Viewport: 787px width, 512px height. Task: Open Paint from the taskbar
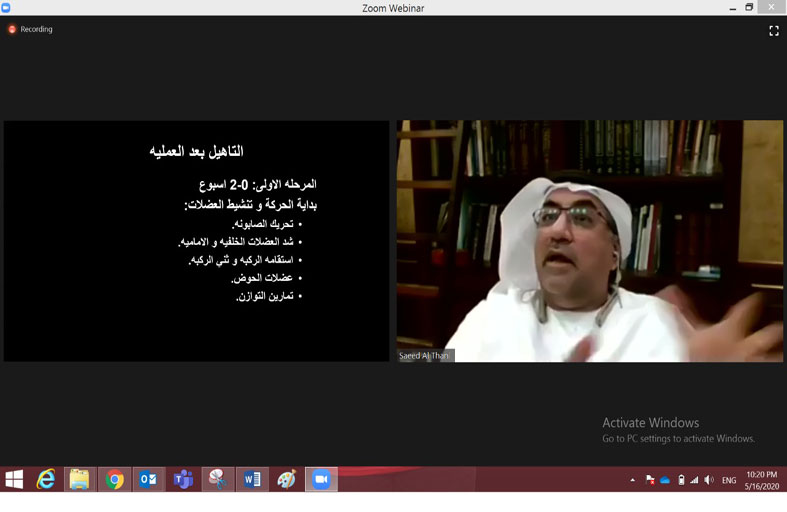286,480
